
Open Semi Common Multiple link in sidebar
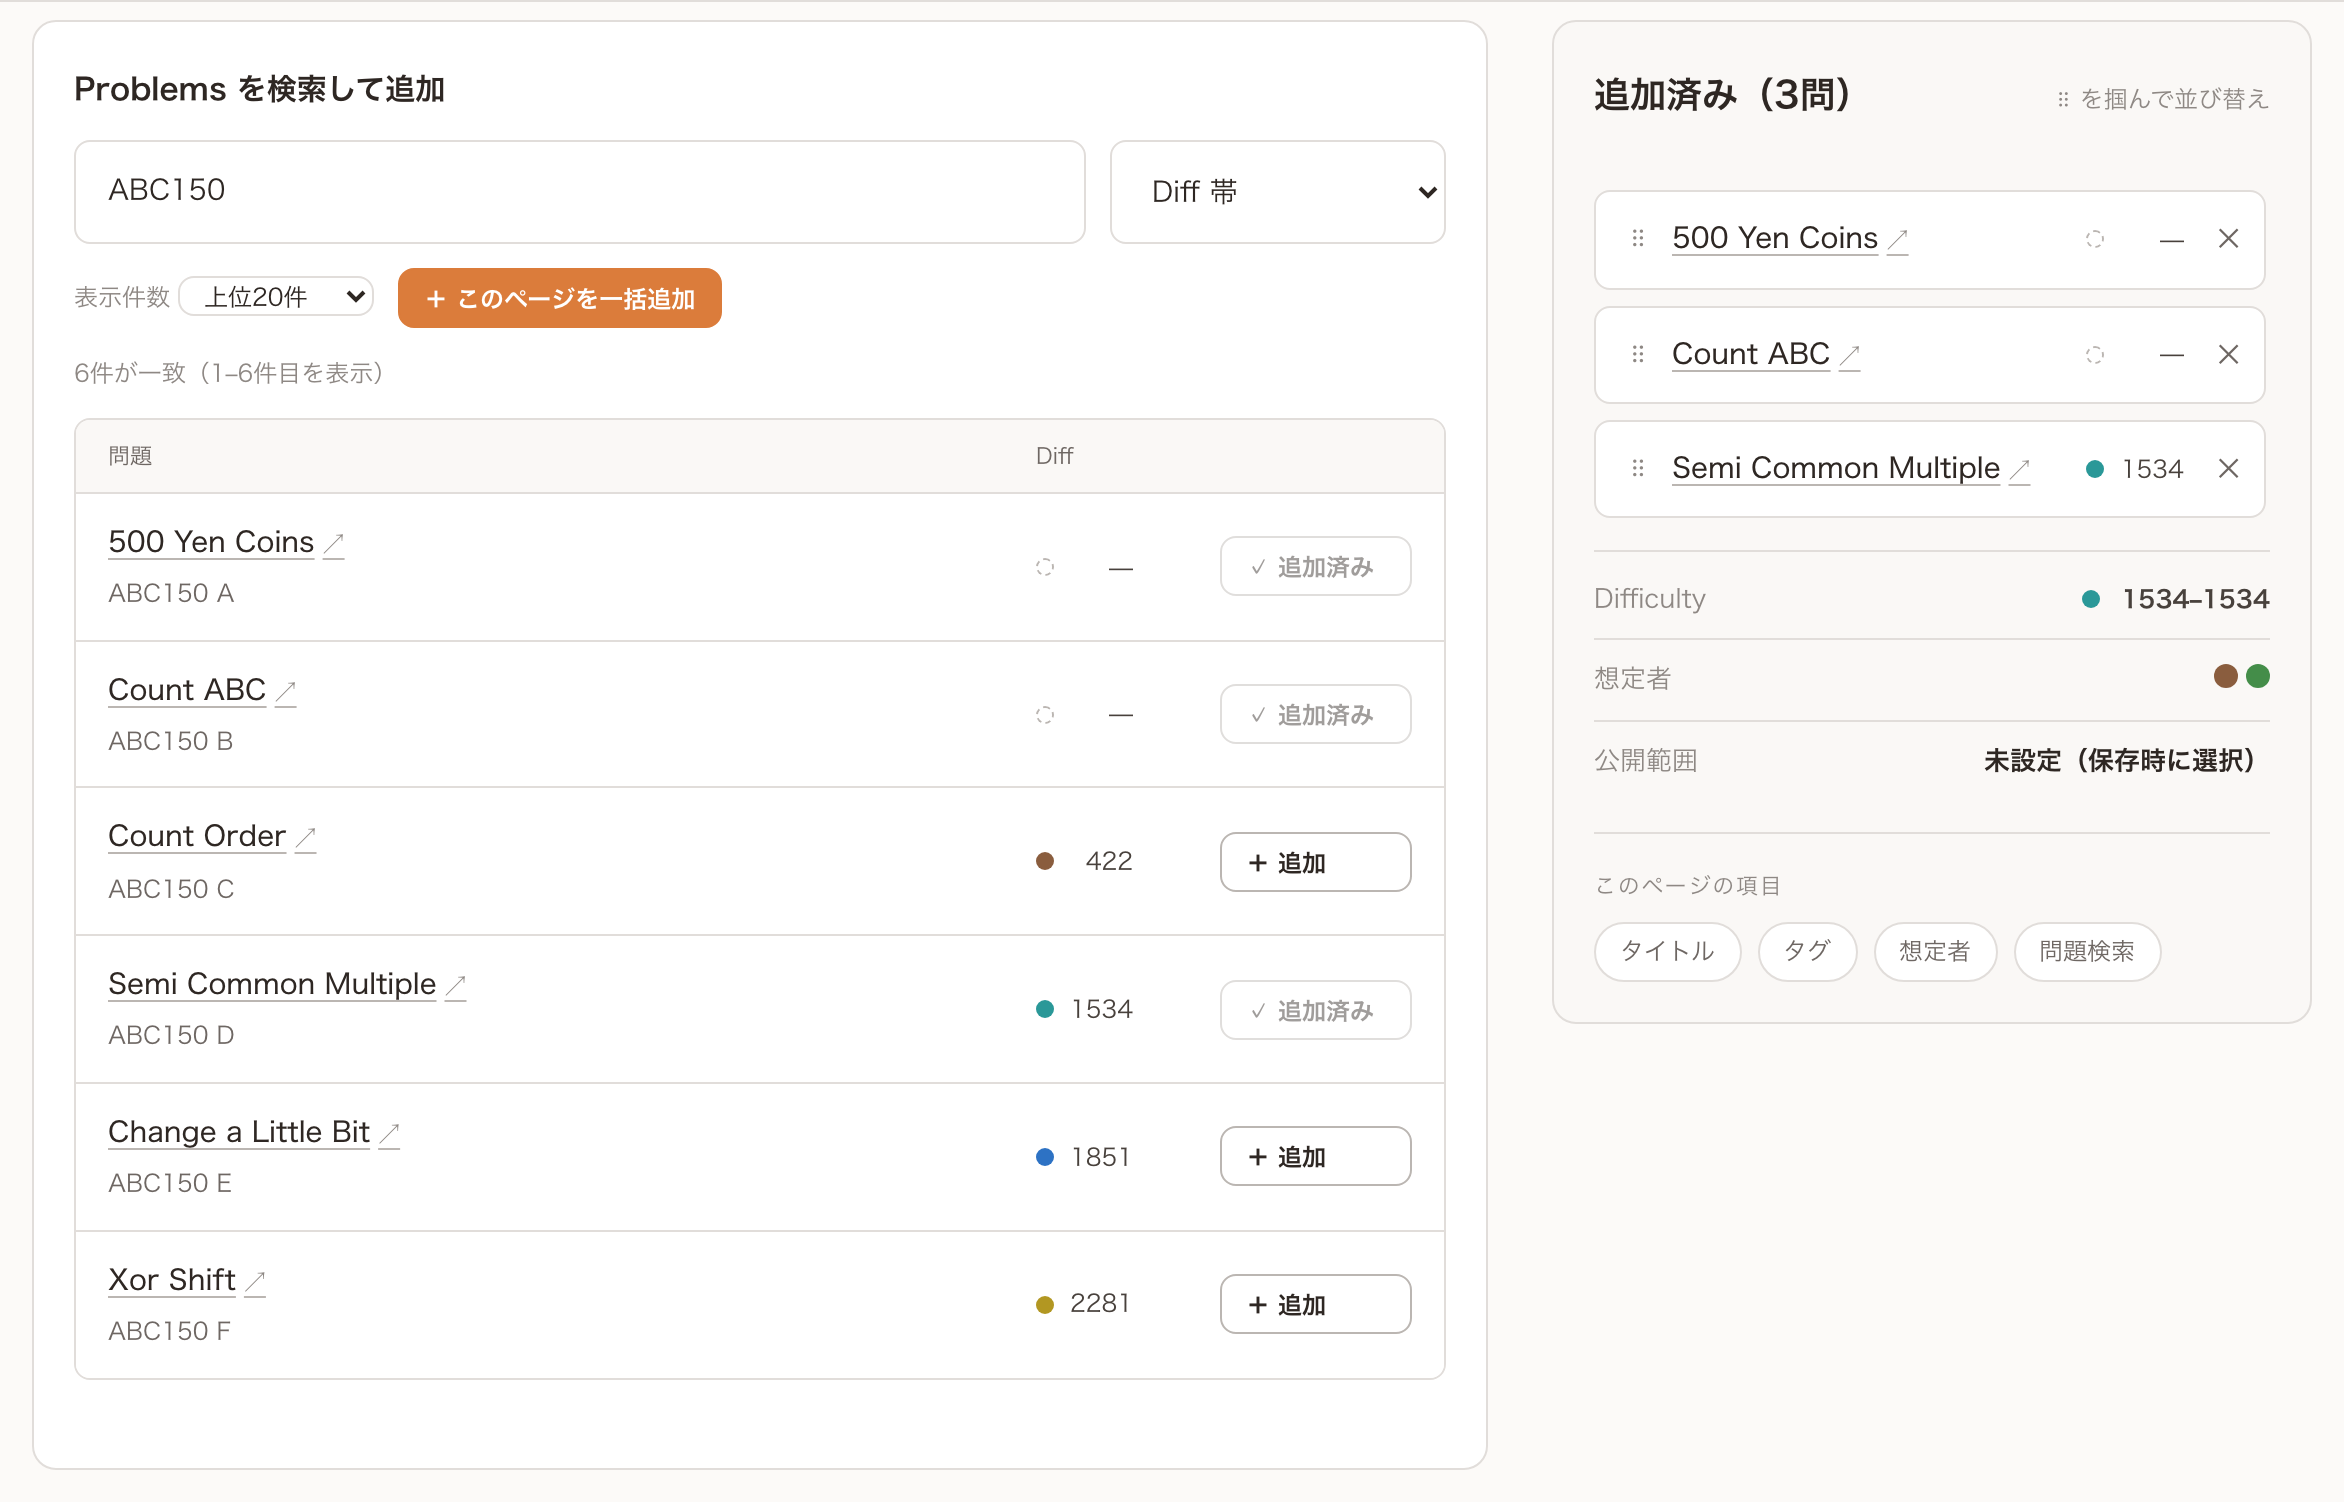(1836, 468)
